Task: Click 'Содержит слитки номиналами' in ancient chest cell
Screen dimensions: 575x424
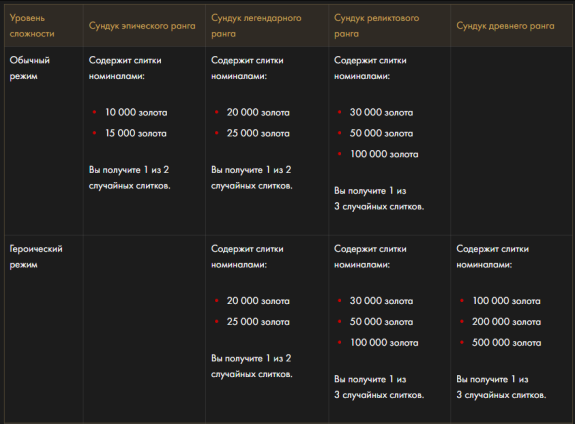Action: [492, 256]
